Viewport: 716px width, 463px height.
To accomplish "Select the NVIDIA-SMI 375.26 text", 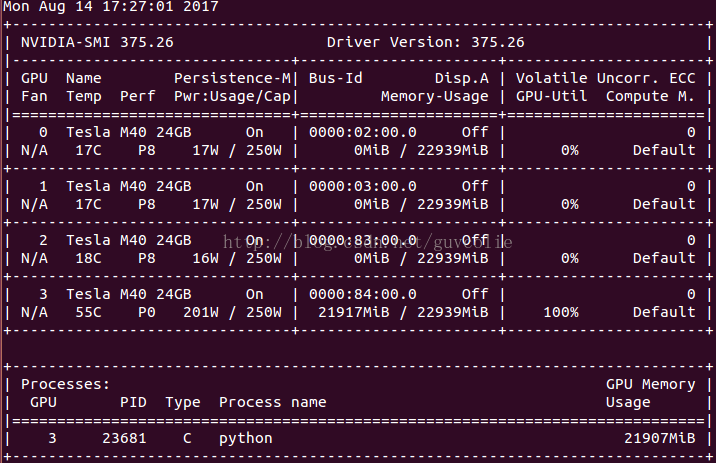I will (x=97, y=42).
